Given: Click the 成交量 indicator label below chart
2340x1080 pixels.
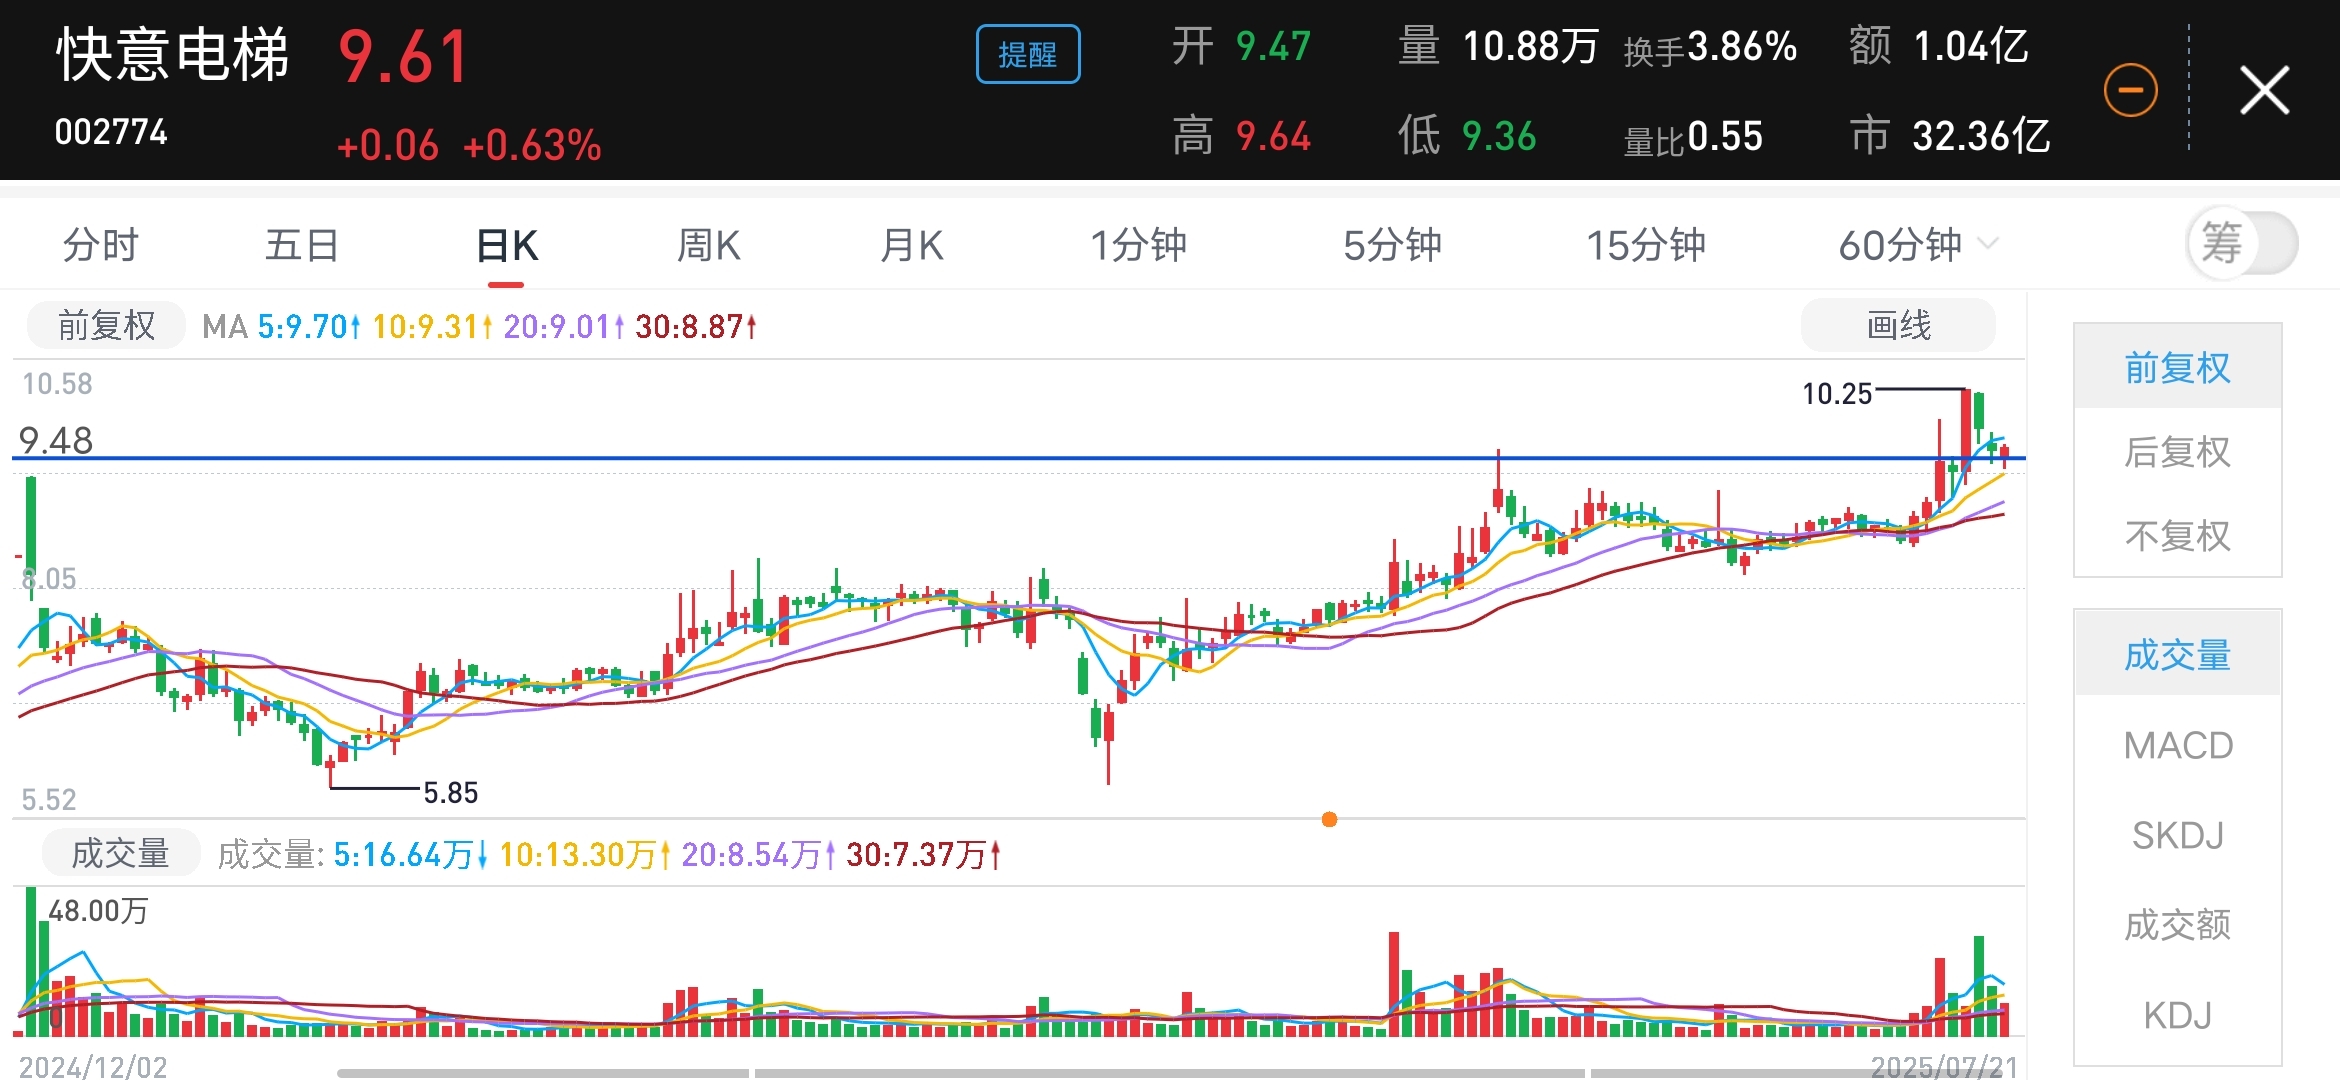Looking at the screenshot, I should click(121, 853).
